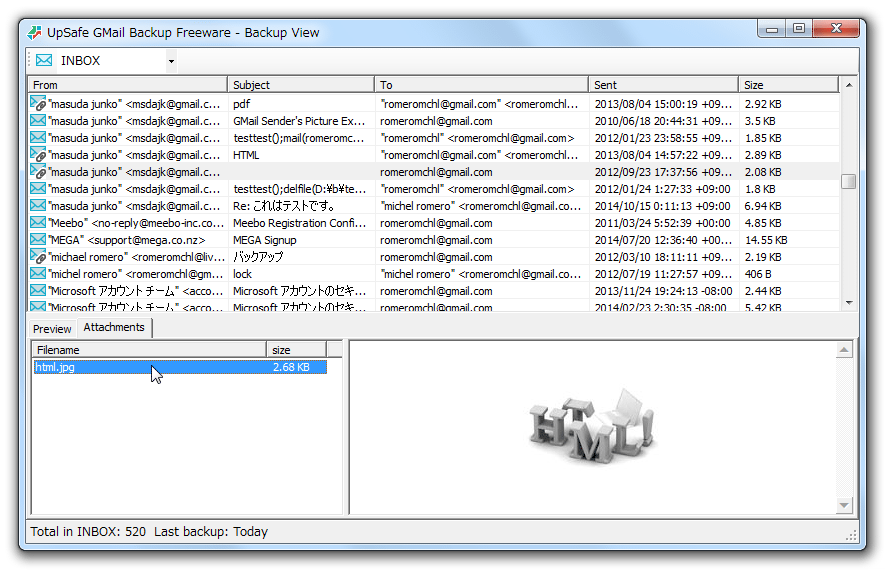Close the Backup View window
Screen dimensions: 889x573
(836, 29)
